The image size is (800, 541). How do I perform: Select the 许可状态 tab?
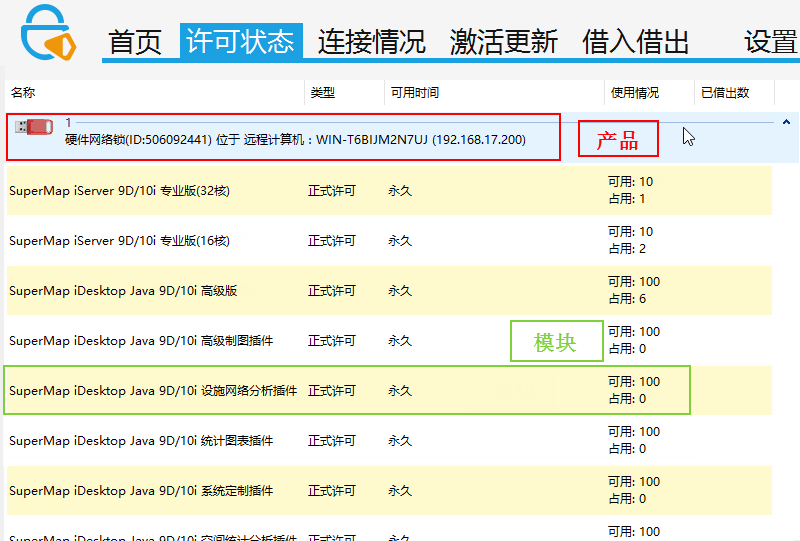pos(241,41)
